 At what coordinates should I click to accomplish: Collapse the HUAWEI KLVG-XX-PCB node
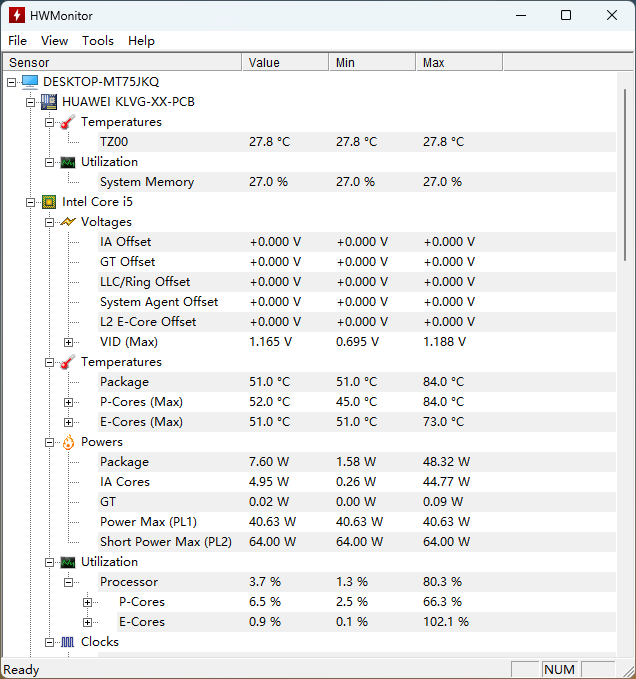tap(30, 102)
